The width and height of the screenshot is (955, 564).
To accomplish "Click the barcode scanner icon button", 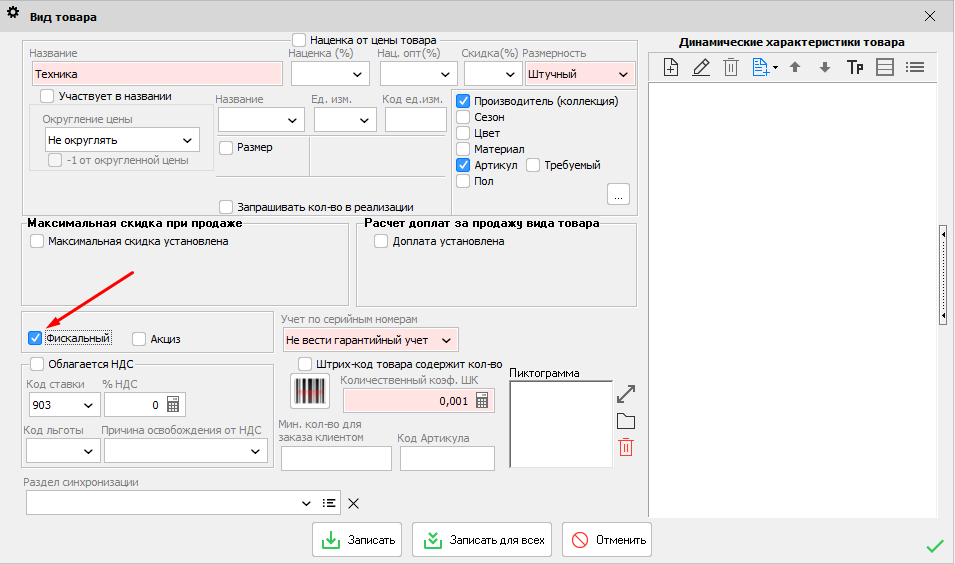I will click(310, 391).
